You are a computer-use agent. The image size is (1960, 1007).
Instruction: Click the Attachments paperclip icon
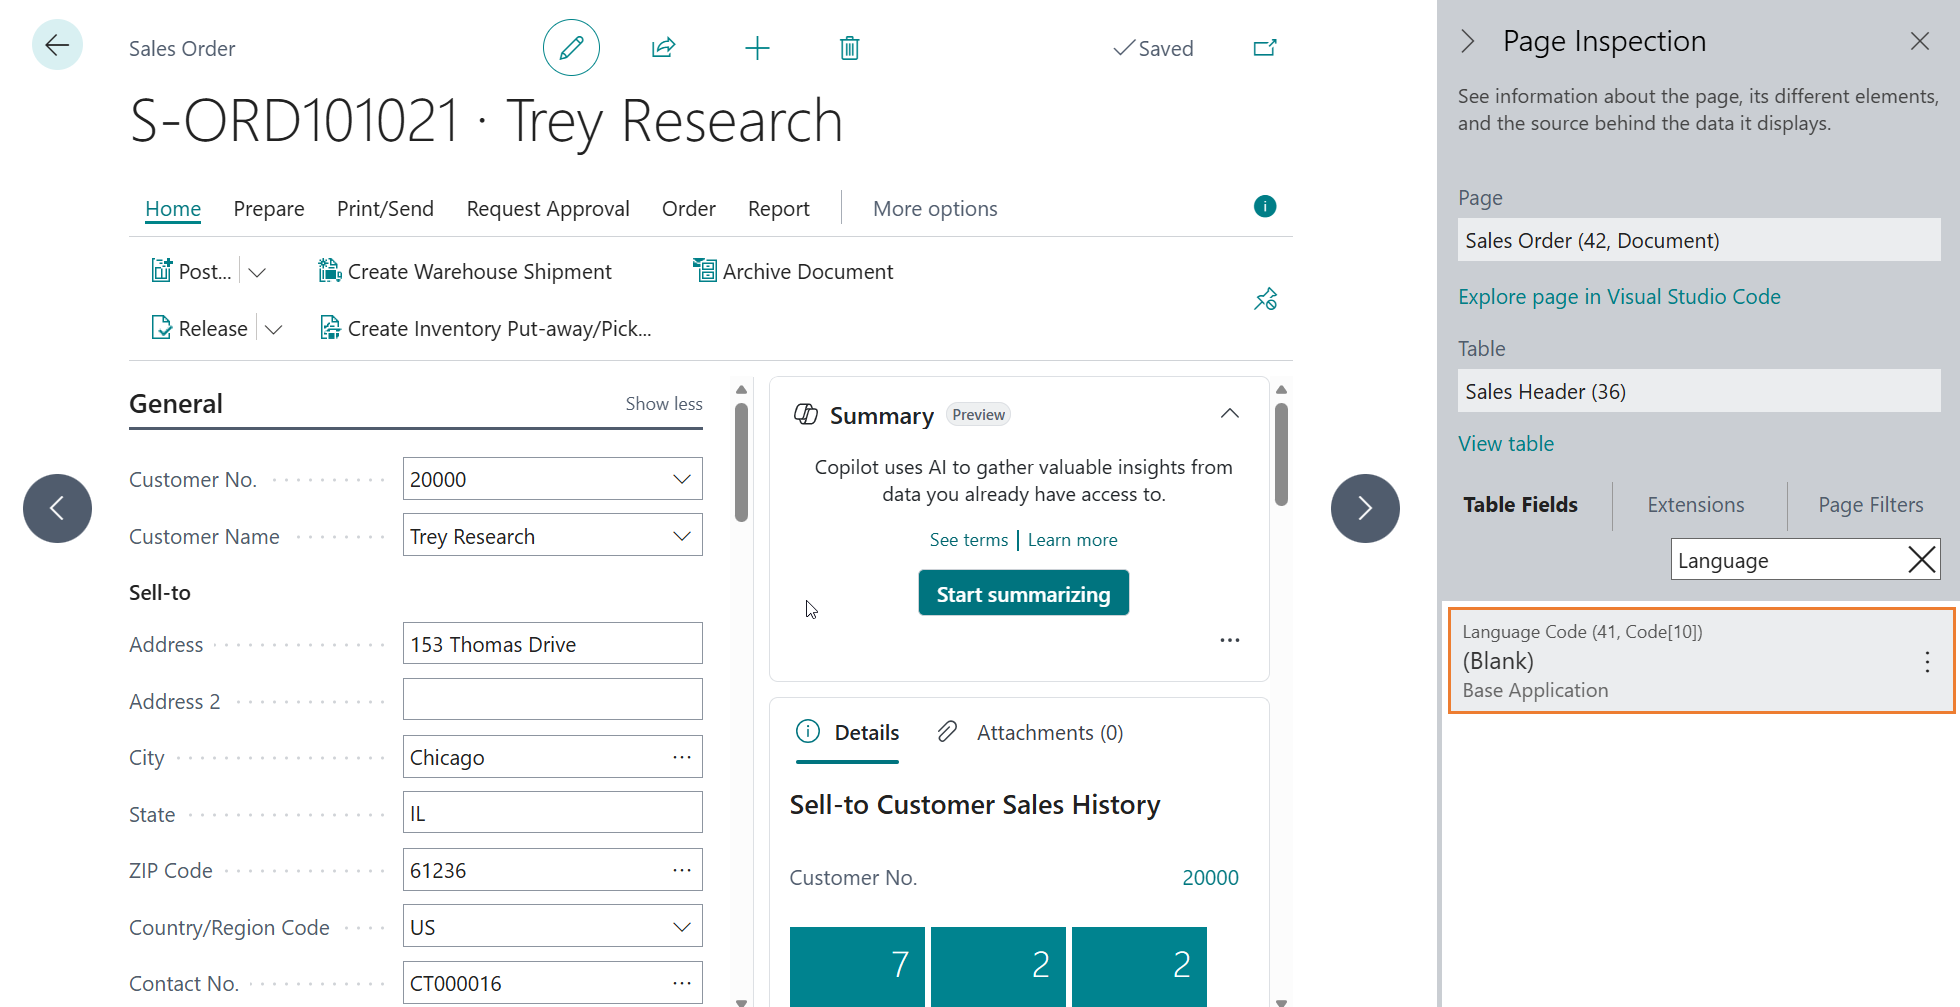947,731
